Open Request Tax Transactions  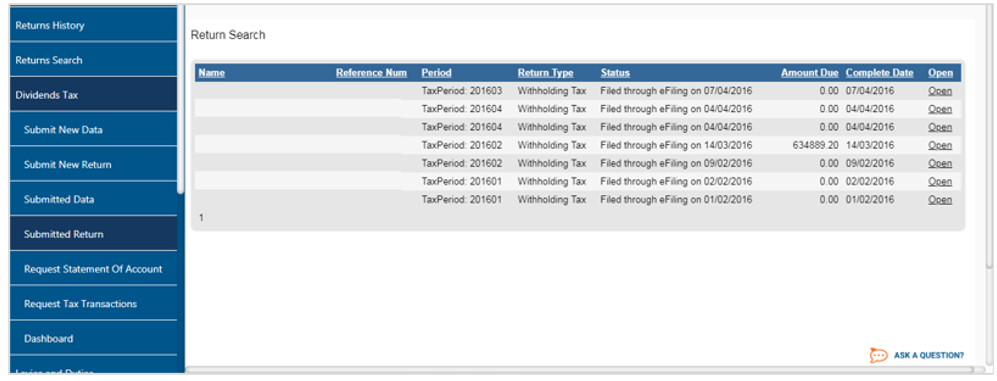coord(93,303)
